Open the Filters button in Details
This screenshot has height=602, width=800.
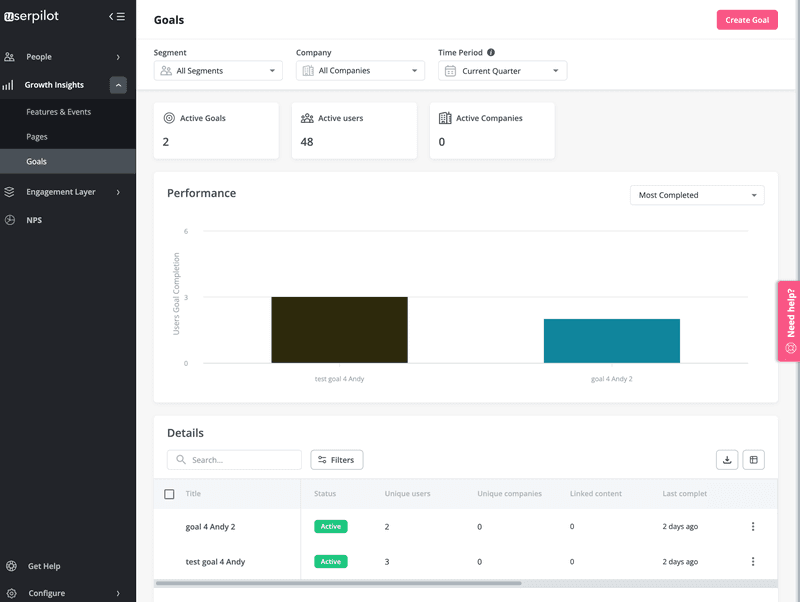[x=336, y=459]
